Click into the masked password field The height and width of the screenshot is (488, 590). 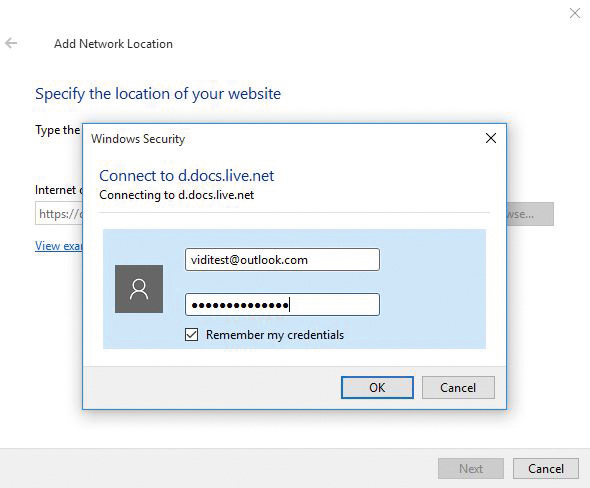coord(282,304)
